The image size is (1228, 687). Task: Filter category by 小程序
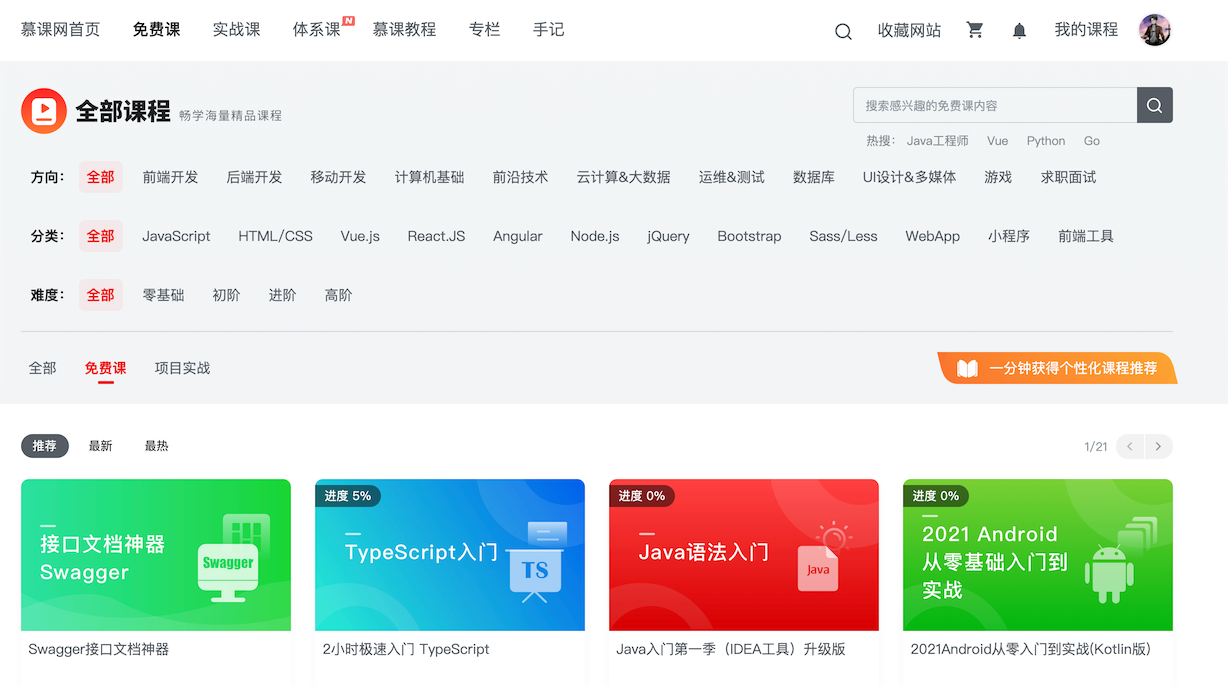[1009, 236]
